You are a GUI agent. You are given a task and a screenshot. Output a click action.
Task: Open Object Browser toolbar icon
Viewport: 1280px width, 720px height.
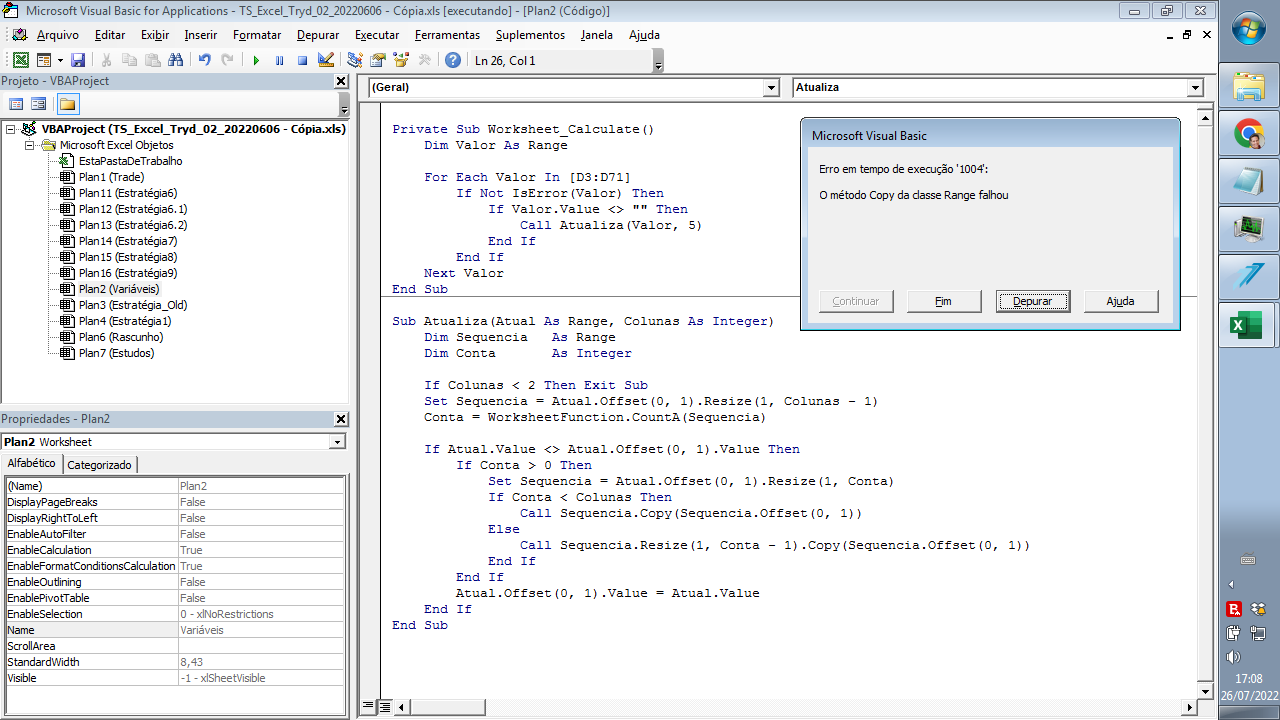pos(401,60)
